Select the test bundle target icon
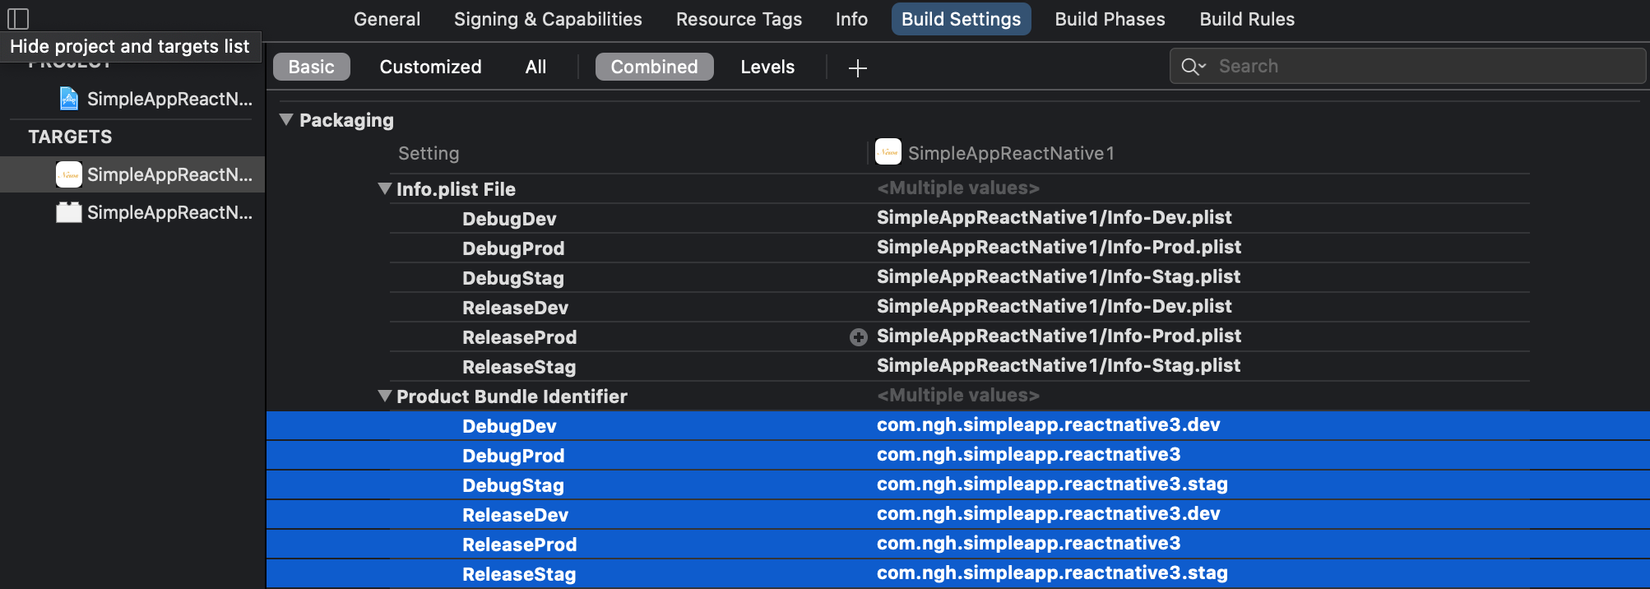The image size is (1650, 589). tap(68, 212)
